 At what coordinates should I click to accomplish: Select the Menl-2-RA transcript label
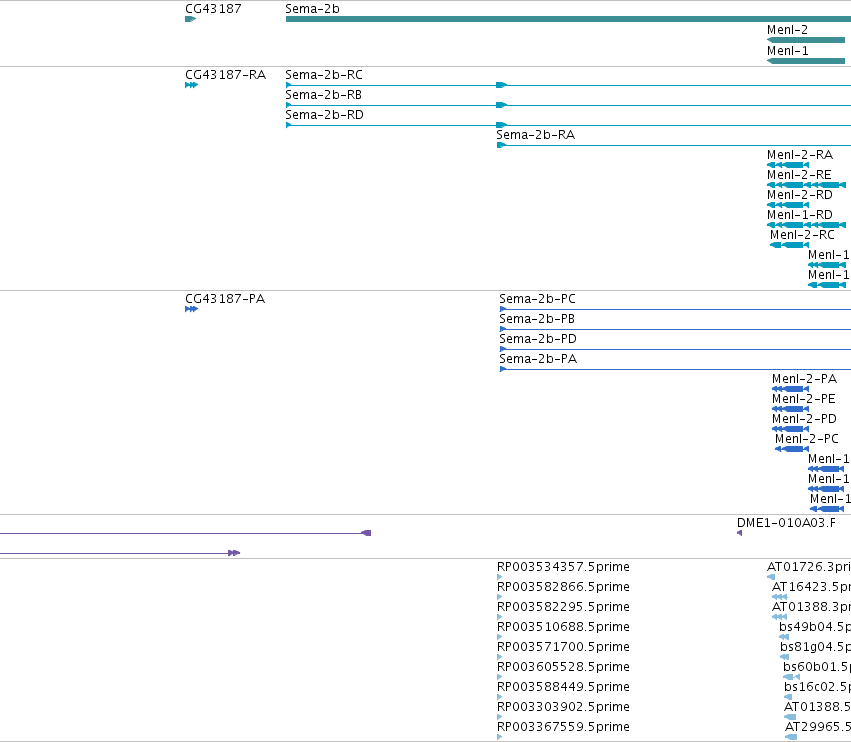[799, 155]
